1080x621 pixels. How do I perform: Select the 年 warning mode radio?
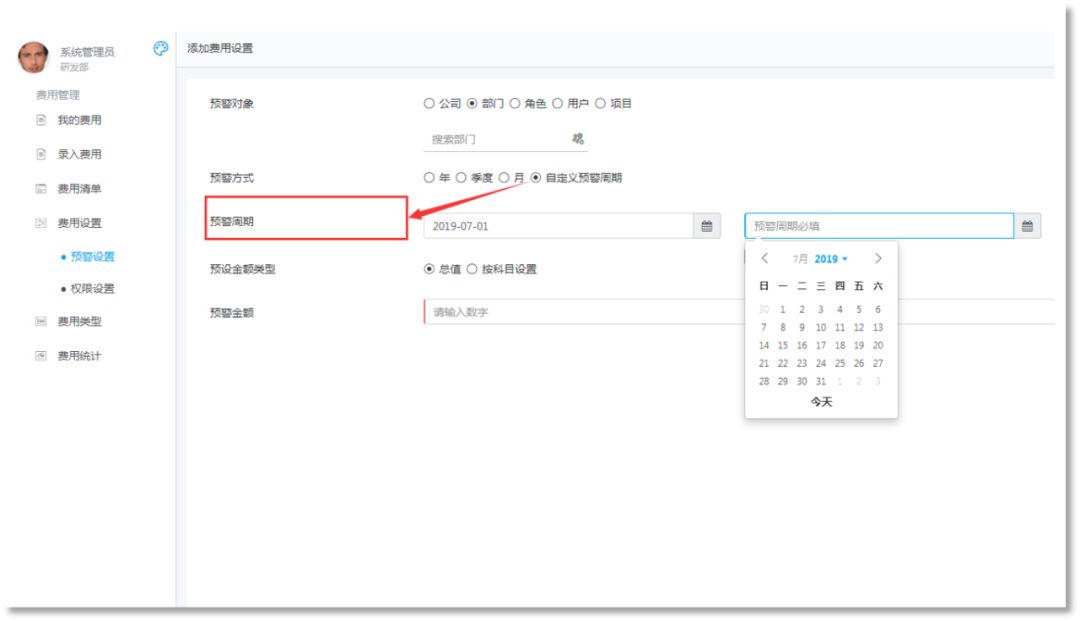(429, 178)
